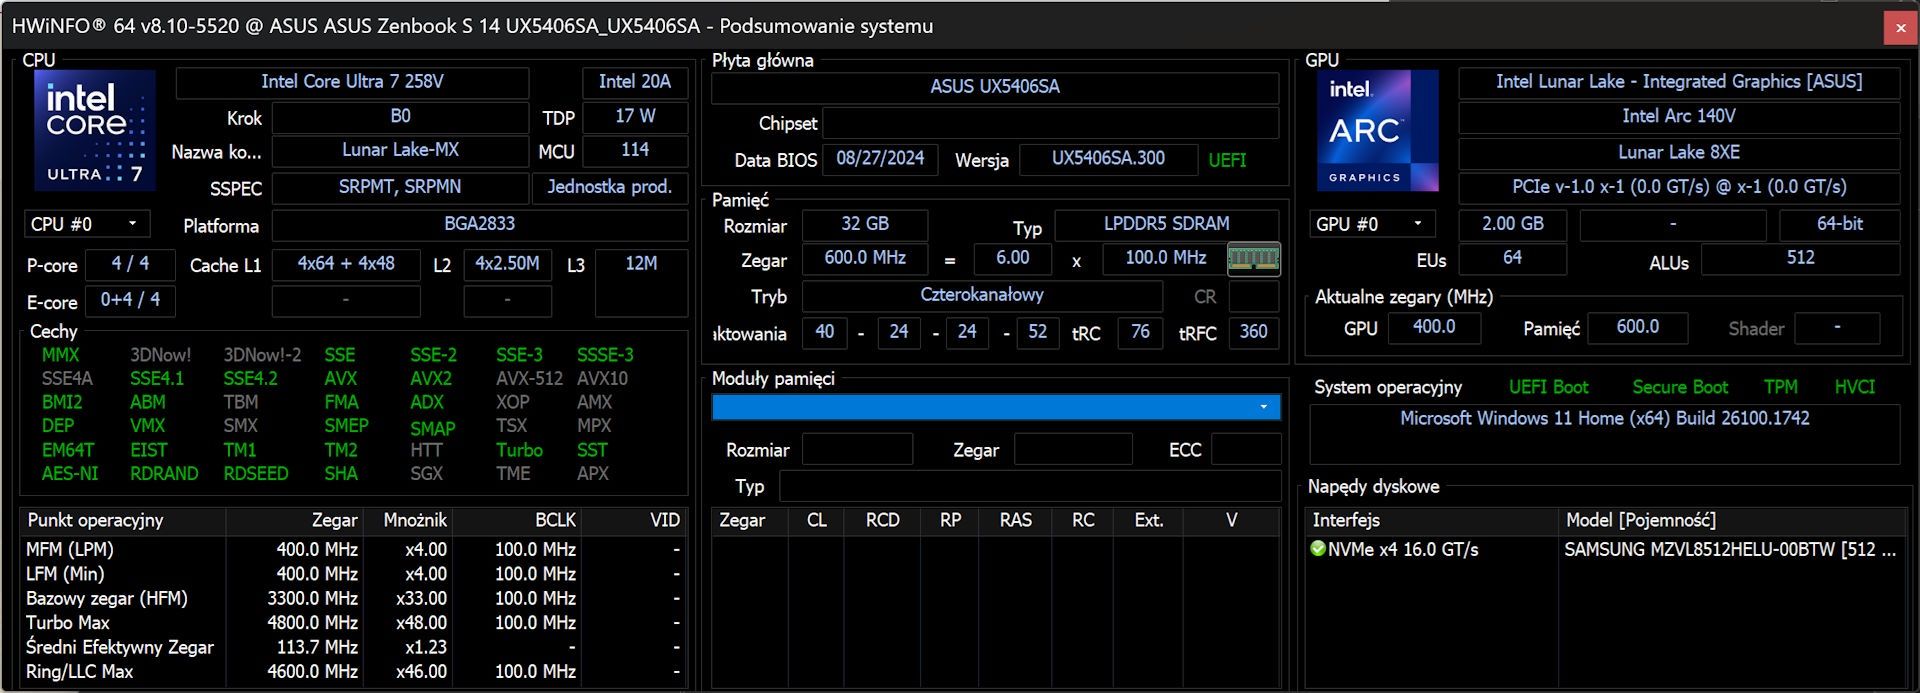Click the Intel Arc 140V field

tap(1679, 117)
